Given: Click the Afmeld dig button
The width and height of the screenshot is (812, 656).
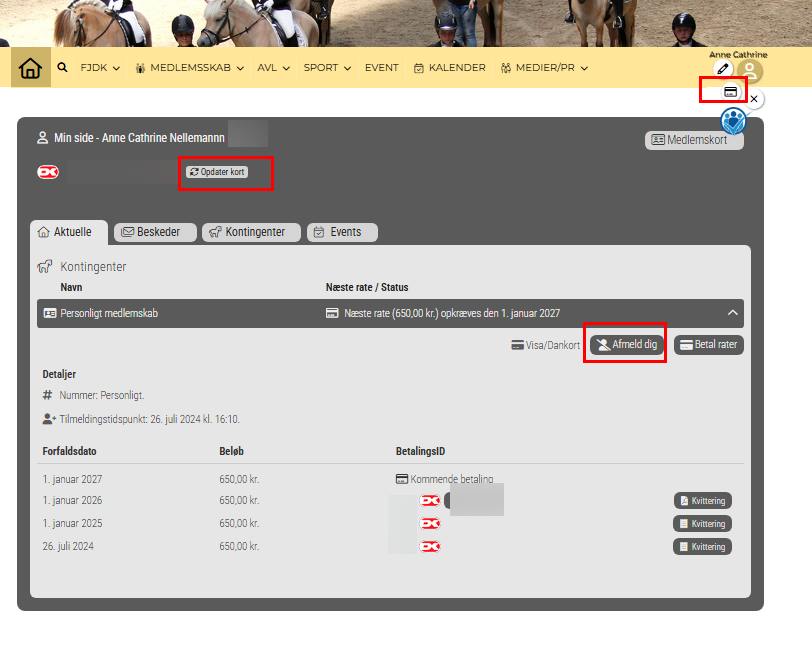Looking at the screenshot, I should [626, 345].
